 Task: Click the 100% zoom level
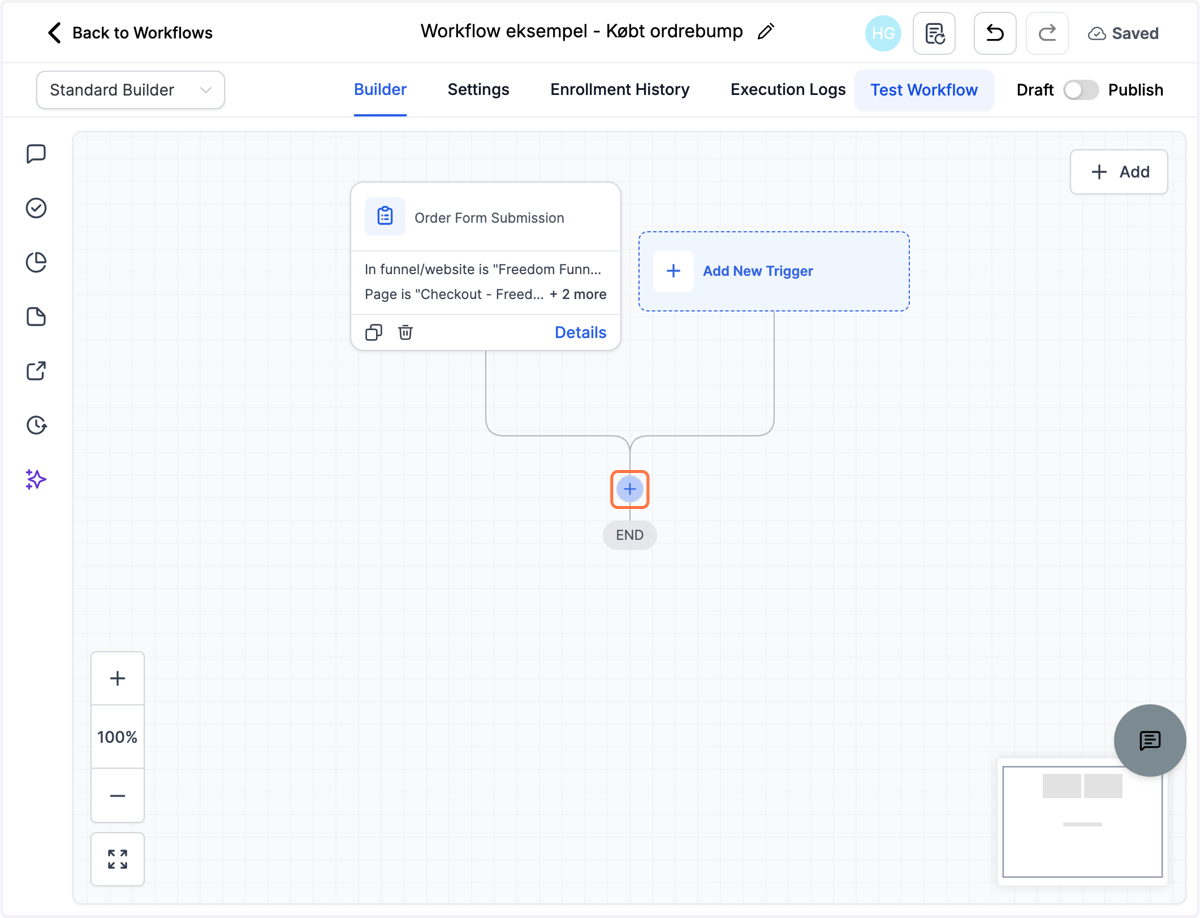[x=118, y=737]
